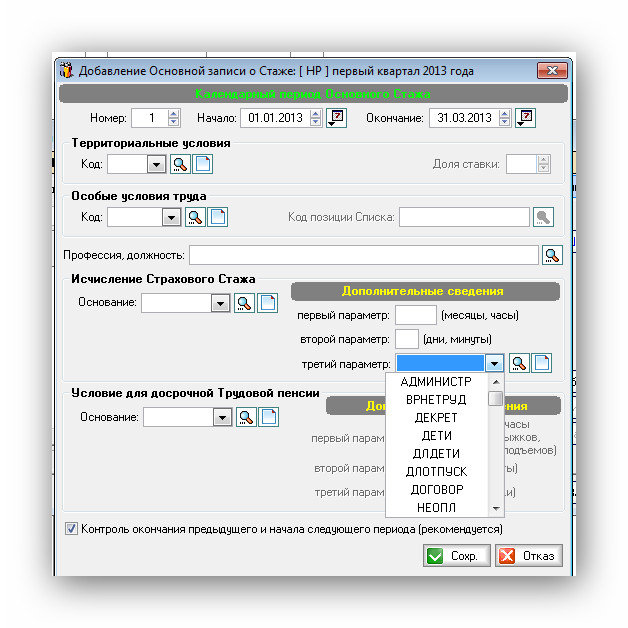Open calendar picker for Окончание date
The image size is (628, 628).
526,118
